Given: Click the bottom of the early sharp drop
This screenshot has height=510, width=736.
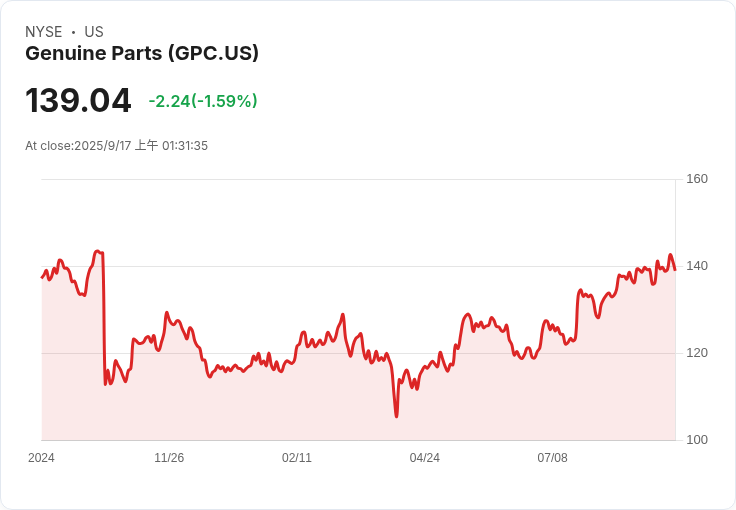Looking at the screenshot, I should [x=106, y=385].
